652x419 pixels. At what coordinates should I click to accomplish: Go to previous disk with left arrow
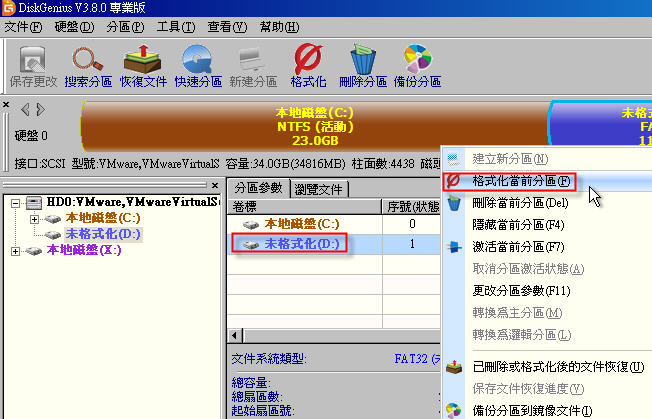25,110
